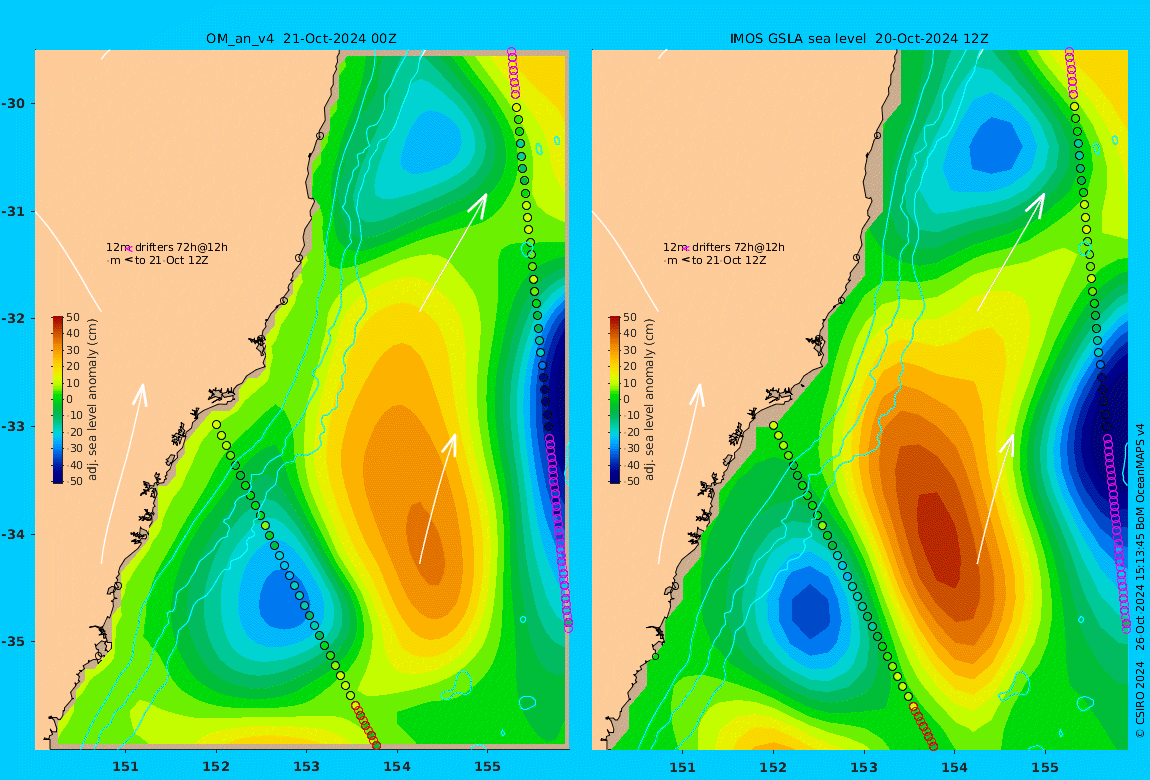Click 'to 21 Oct 12Z' text in OM_an_v4 map
The height and width of the screenshot is (780, 1150).
[x=172, y=260]
